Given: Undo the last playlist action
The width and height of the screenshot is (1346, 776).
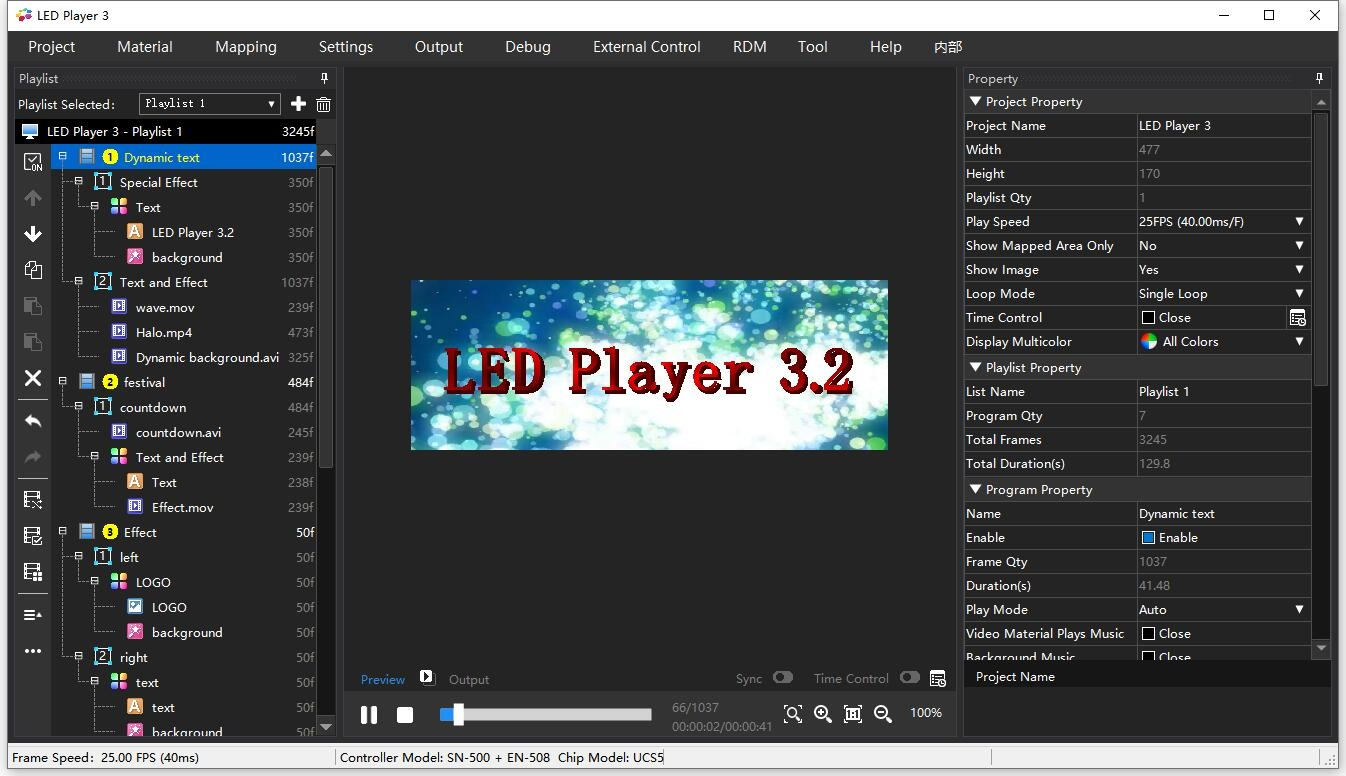Looking at the screenshot, I should tap(33, 421).
